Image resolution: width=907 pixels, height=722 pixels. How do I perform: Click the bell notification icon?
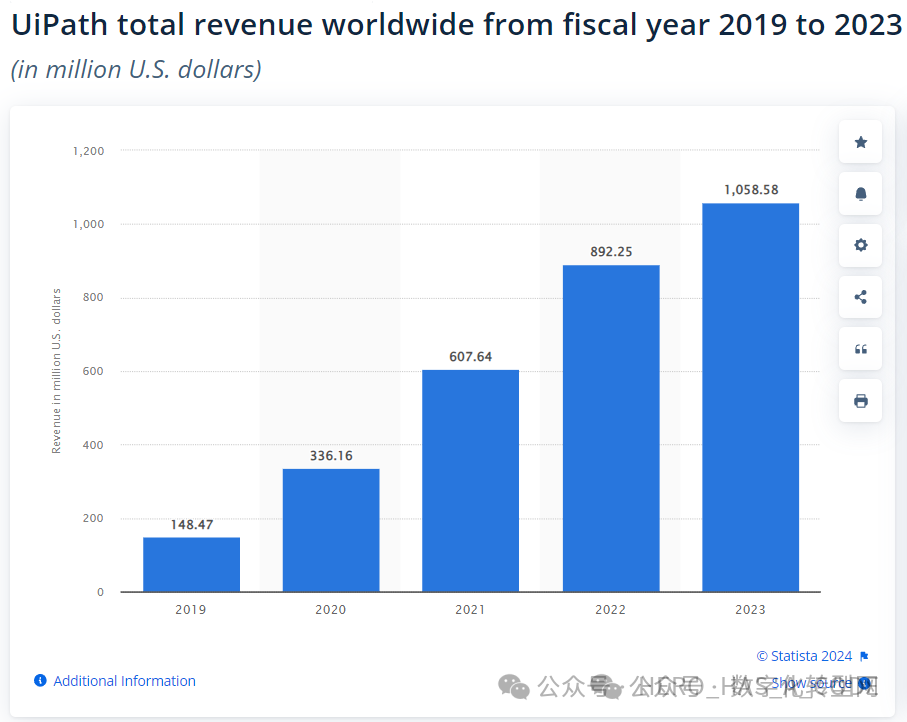click(x=860, y=194)
